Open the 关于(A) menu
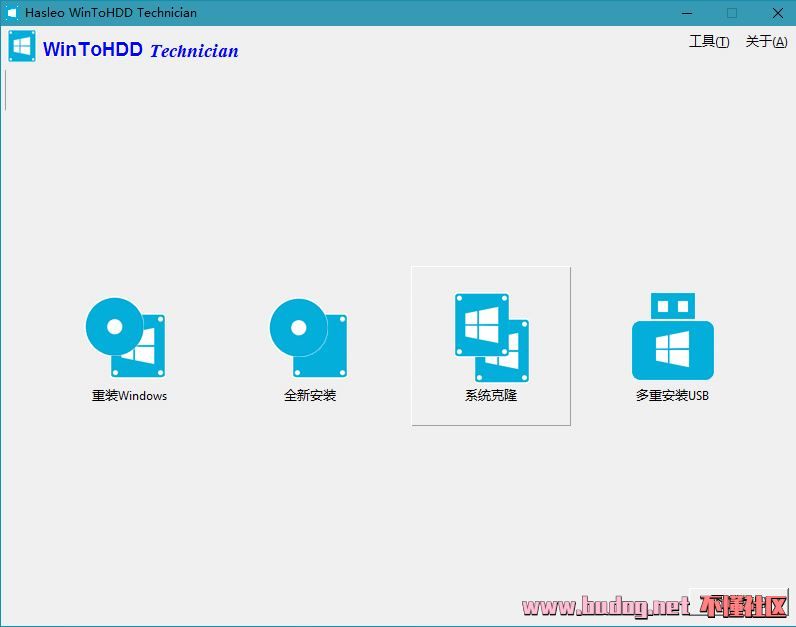This screenshot has height=627, width=796. click(766, 42)
